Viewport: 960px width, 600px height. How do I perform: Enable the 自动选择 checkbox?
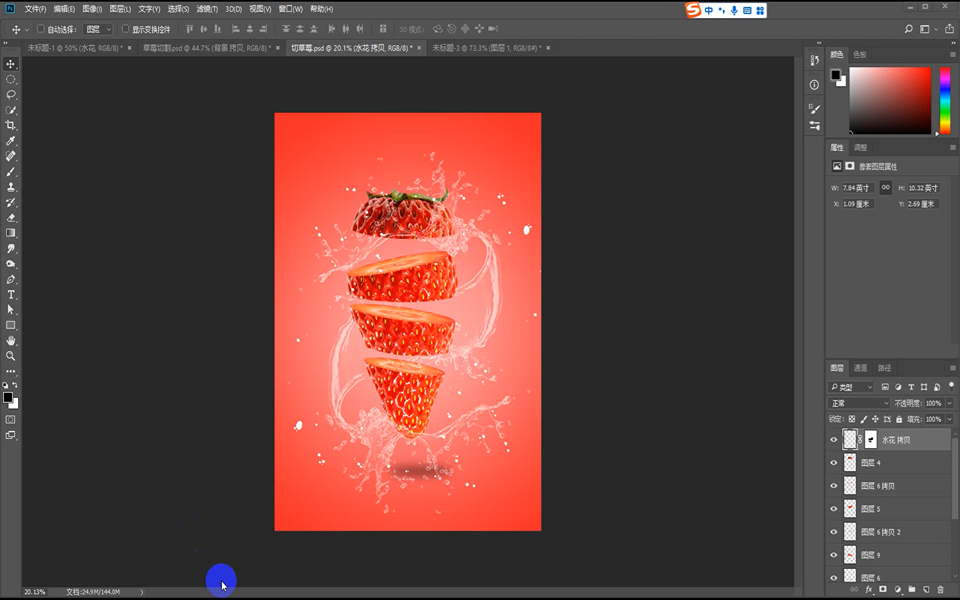click(41, 29)
